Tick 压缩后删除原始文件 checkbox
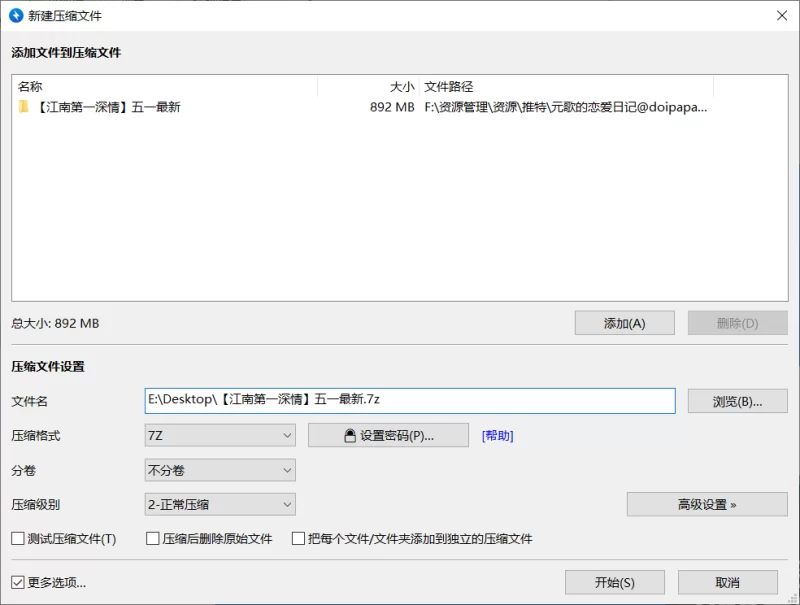 (x=153, y=539)
